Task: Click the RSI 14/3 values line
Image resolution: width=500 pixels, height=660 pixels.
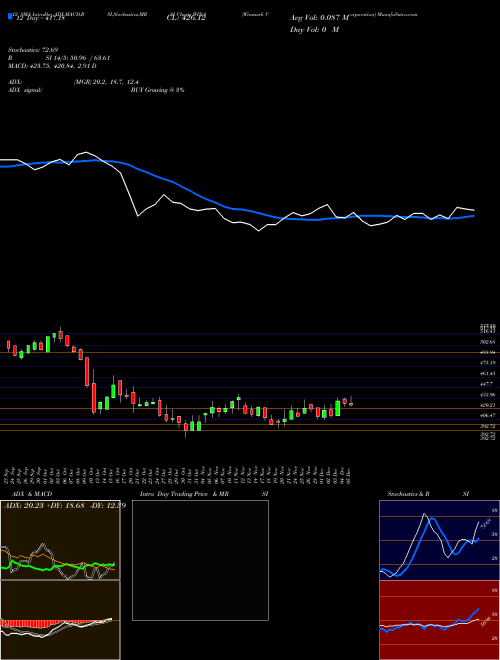Action: (x=59, y=58)
